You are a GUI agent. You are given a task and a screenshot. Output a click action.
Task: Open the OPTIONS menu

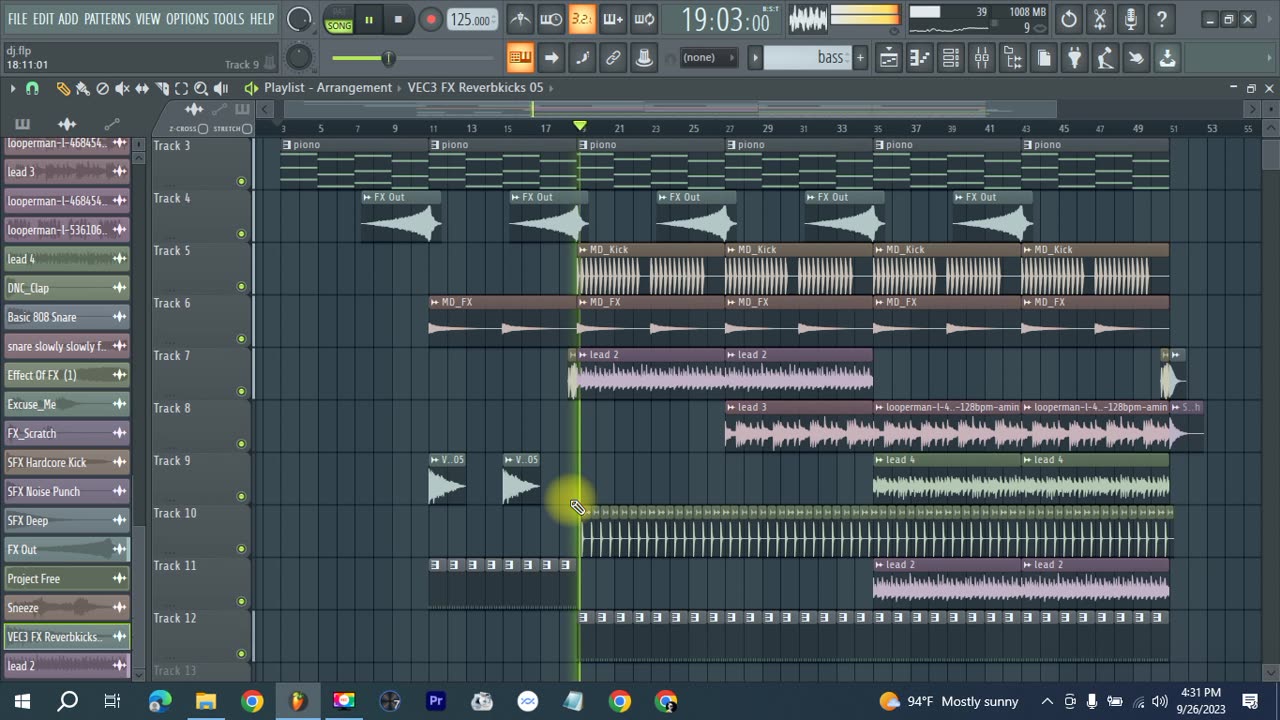187,19
